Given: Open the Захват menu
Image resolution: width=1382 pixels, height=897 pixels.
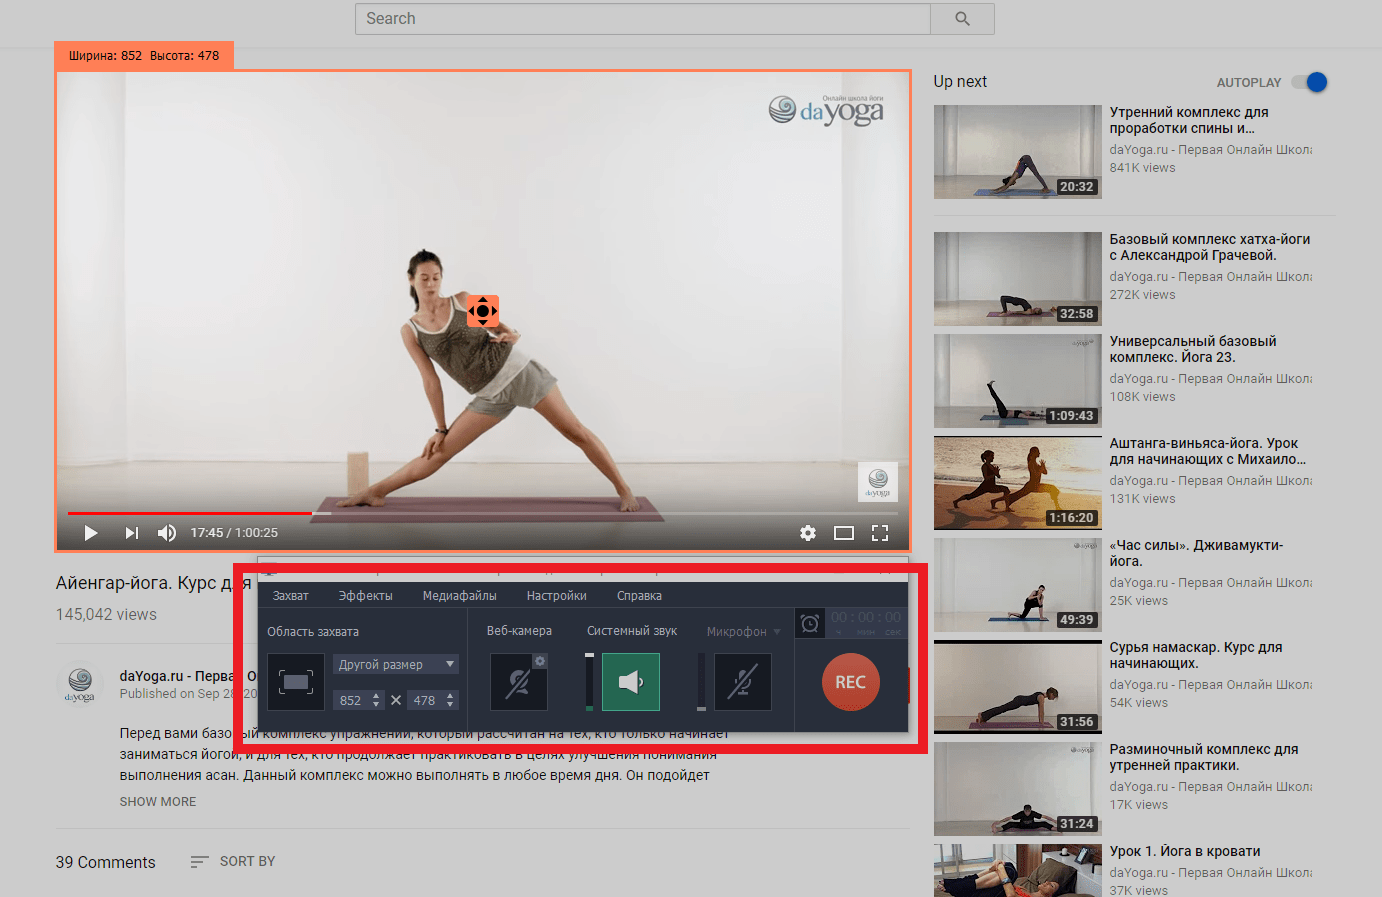Looking at the screenshot, I should click(291, 596).
